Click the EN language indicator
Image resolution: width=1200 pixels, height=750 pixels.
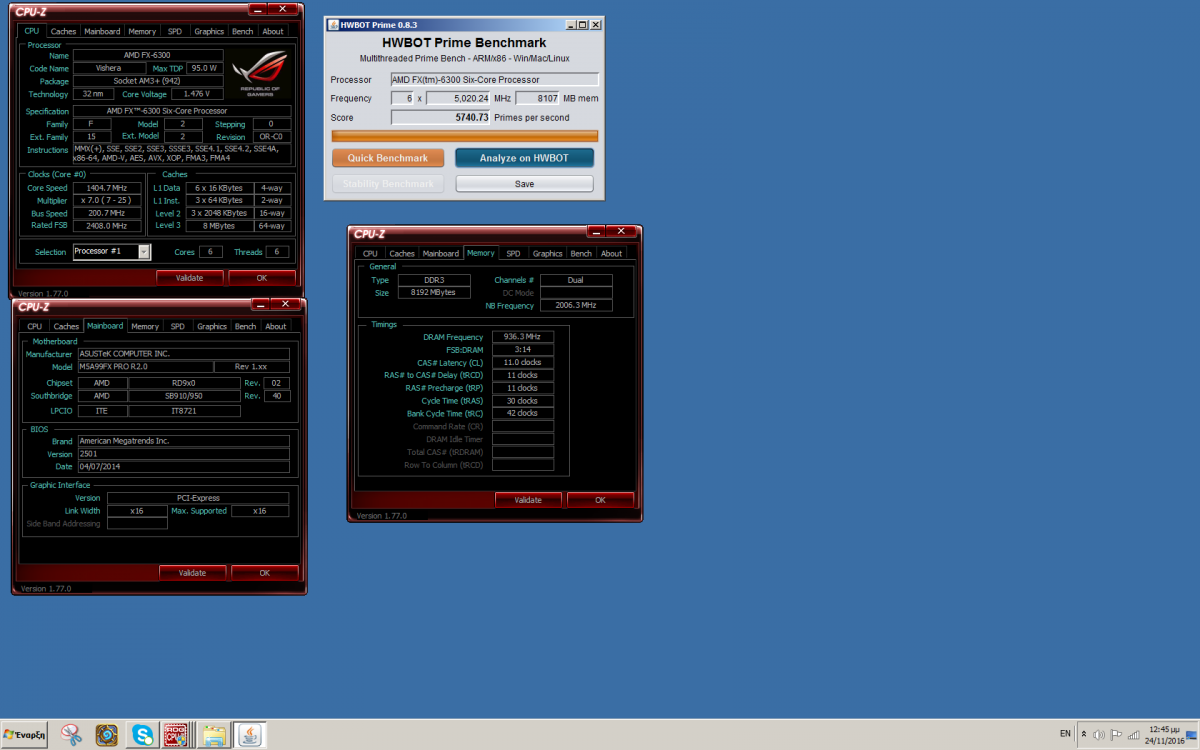click(x=1065, y=734)
